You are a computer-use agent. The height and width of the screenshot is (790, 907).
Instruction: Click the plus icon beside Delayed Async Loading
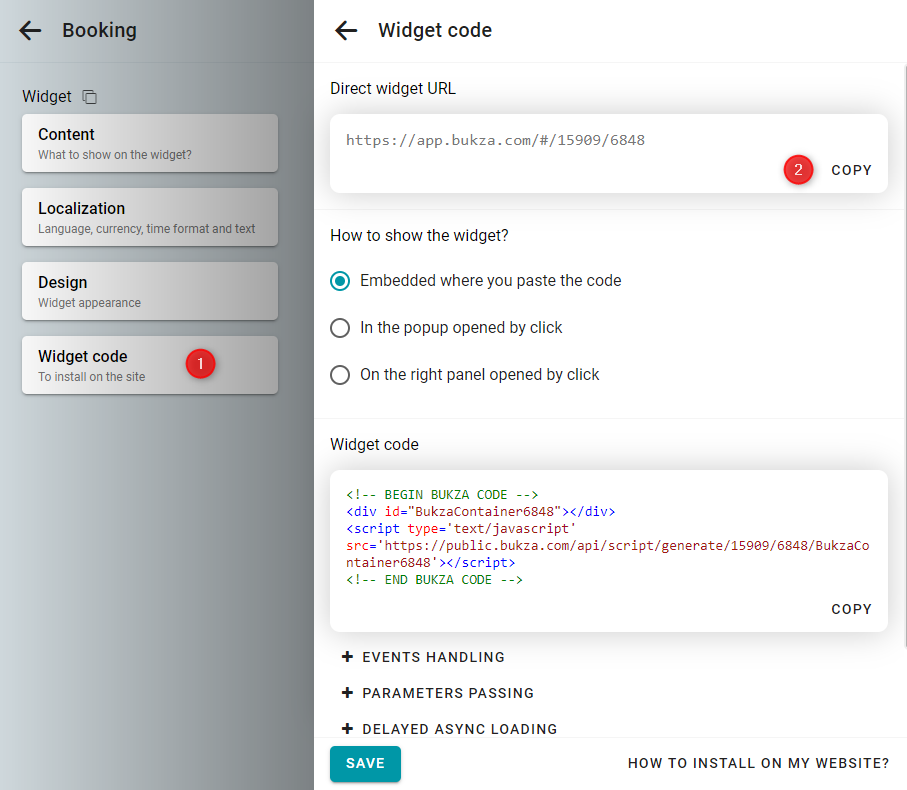pos(347,729)
